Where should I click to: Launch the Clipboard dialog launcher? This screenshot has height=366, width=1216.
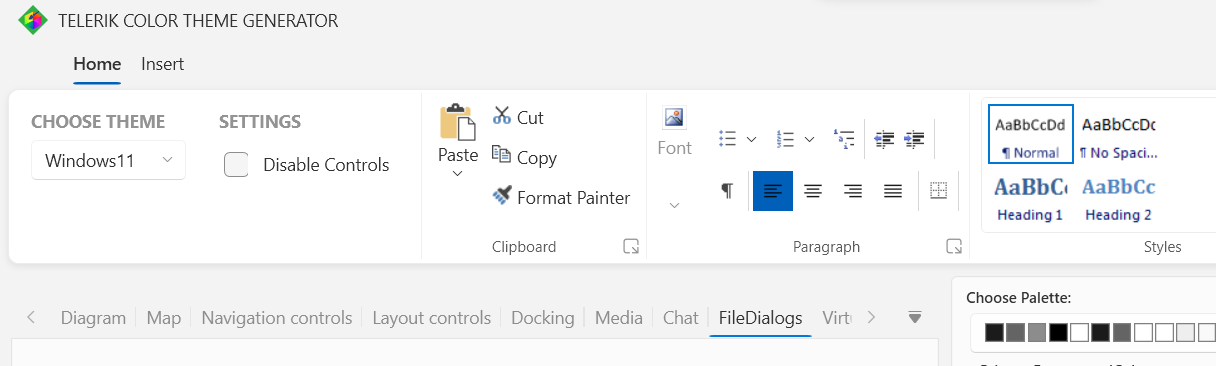631,246
